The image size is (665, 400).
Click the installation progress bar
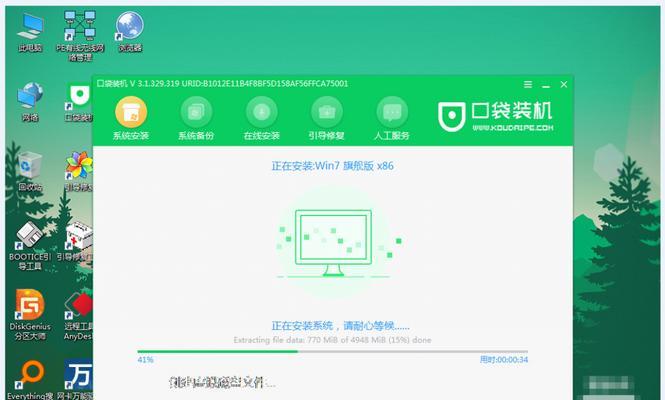point(332,351)
